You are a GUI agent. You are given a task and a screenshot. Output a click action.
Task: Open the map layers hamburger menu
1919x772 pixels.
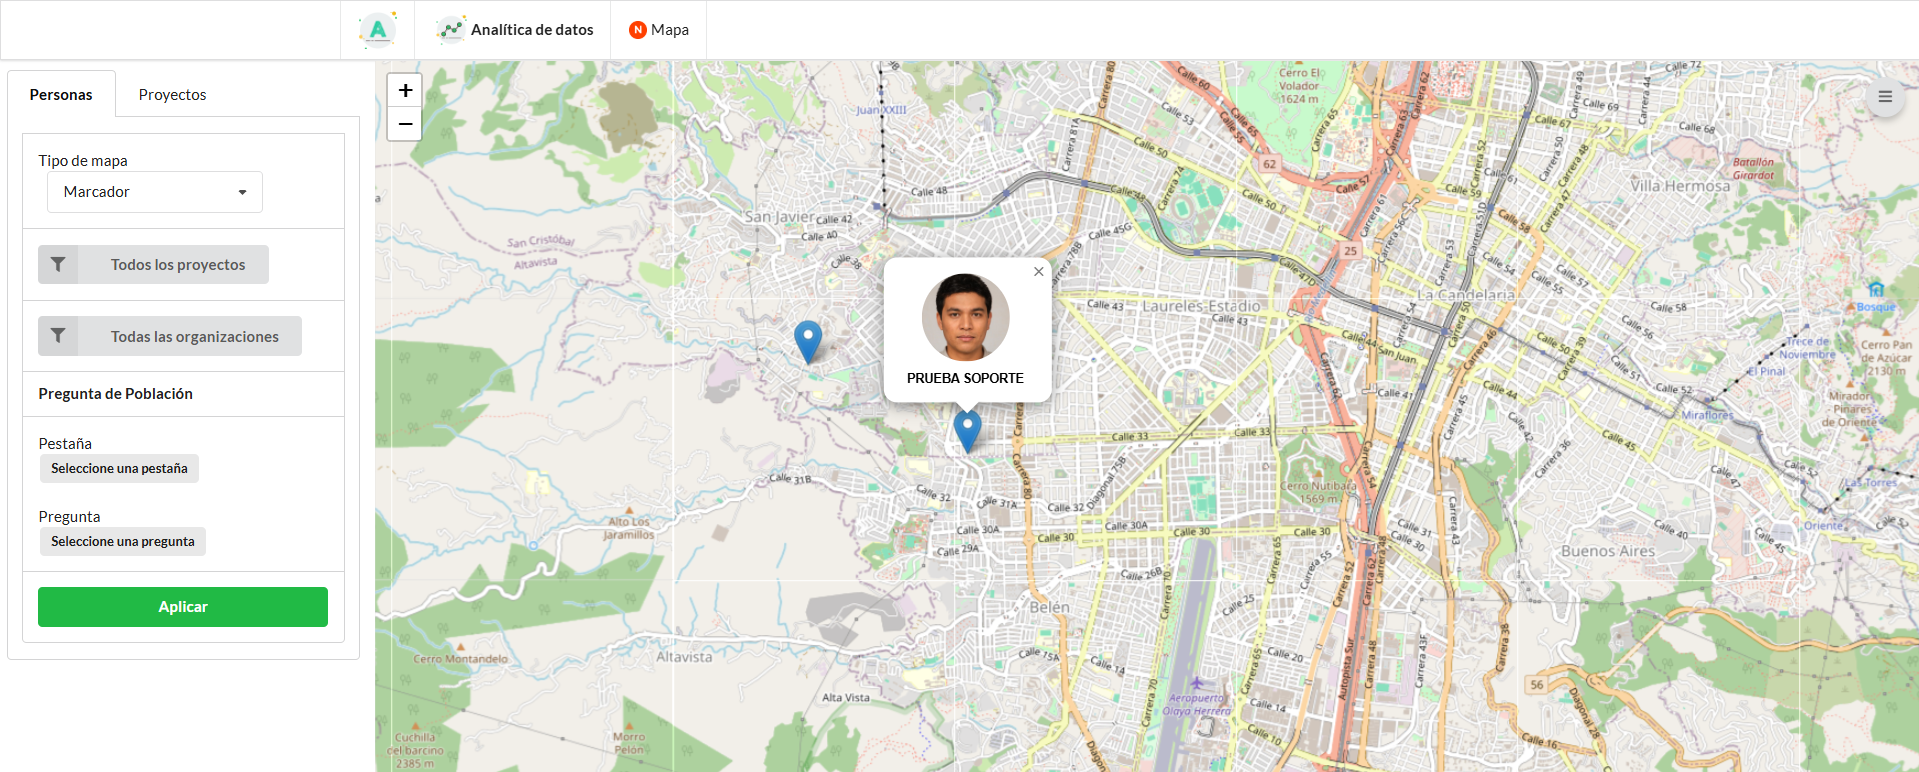(1884, 97)
